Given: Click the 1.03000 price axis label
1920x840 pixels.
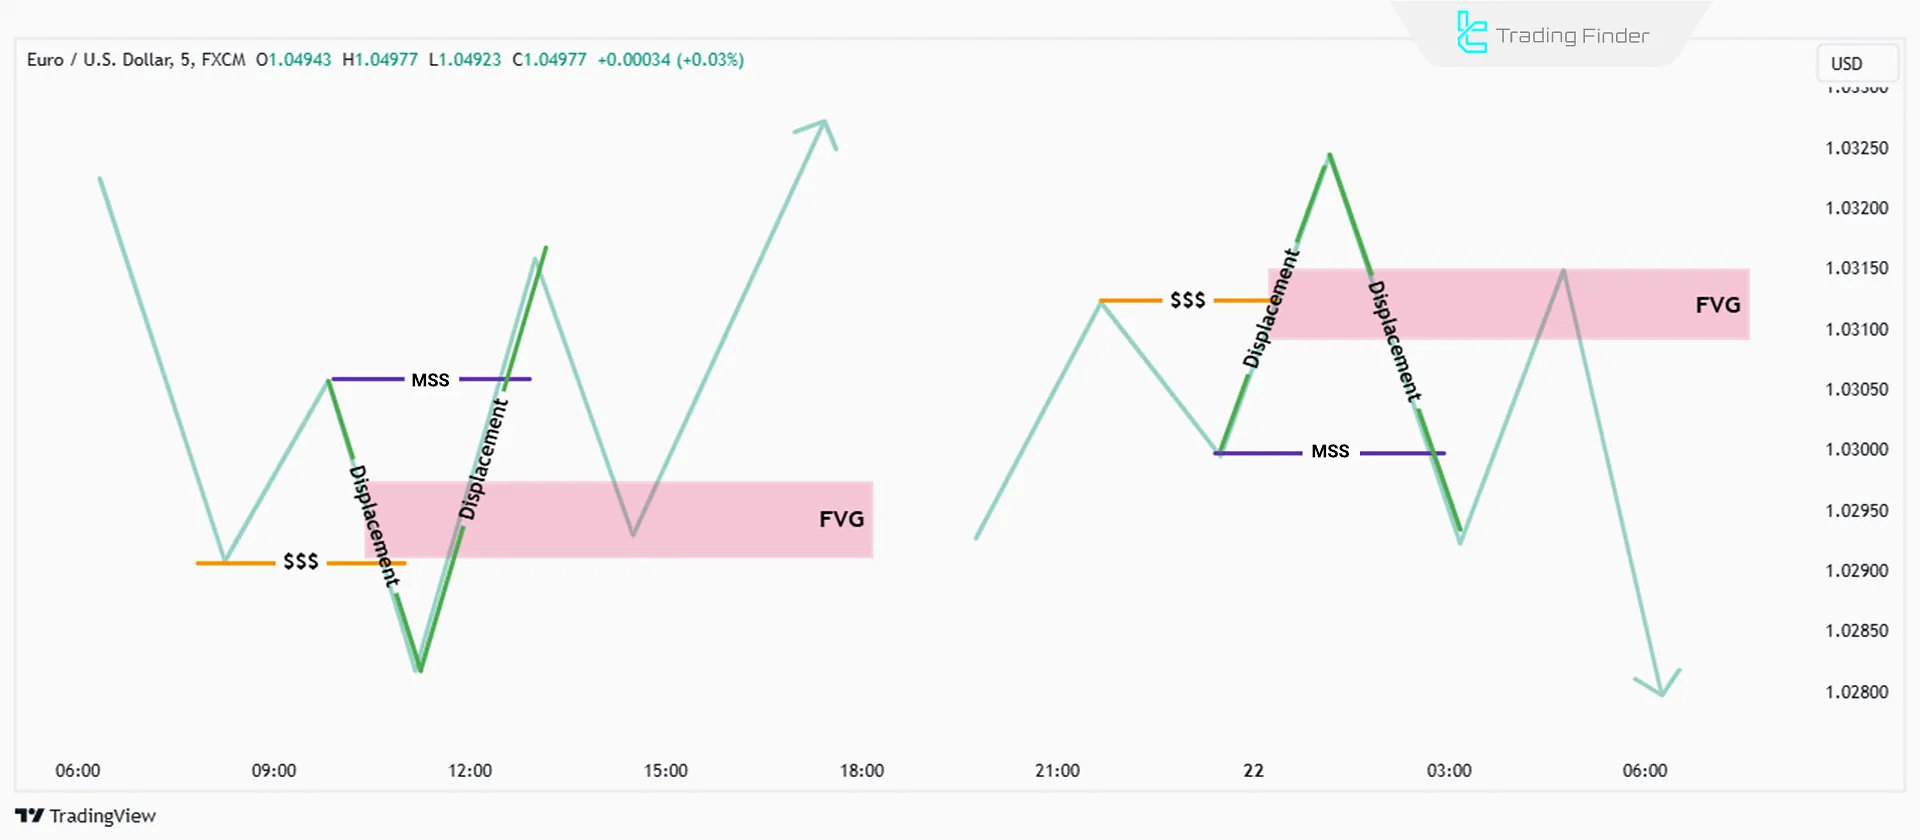Looking at the screenshot, I should 1856,450.
